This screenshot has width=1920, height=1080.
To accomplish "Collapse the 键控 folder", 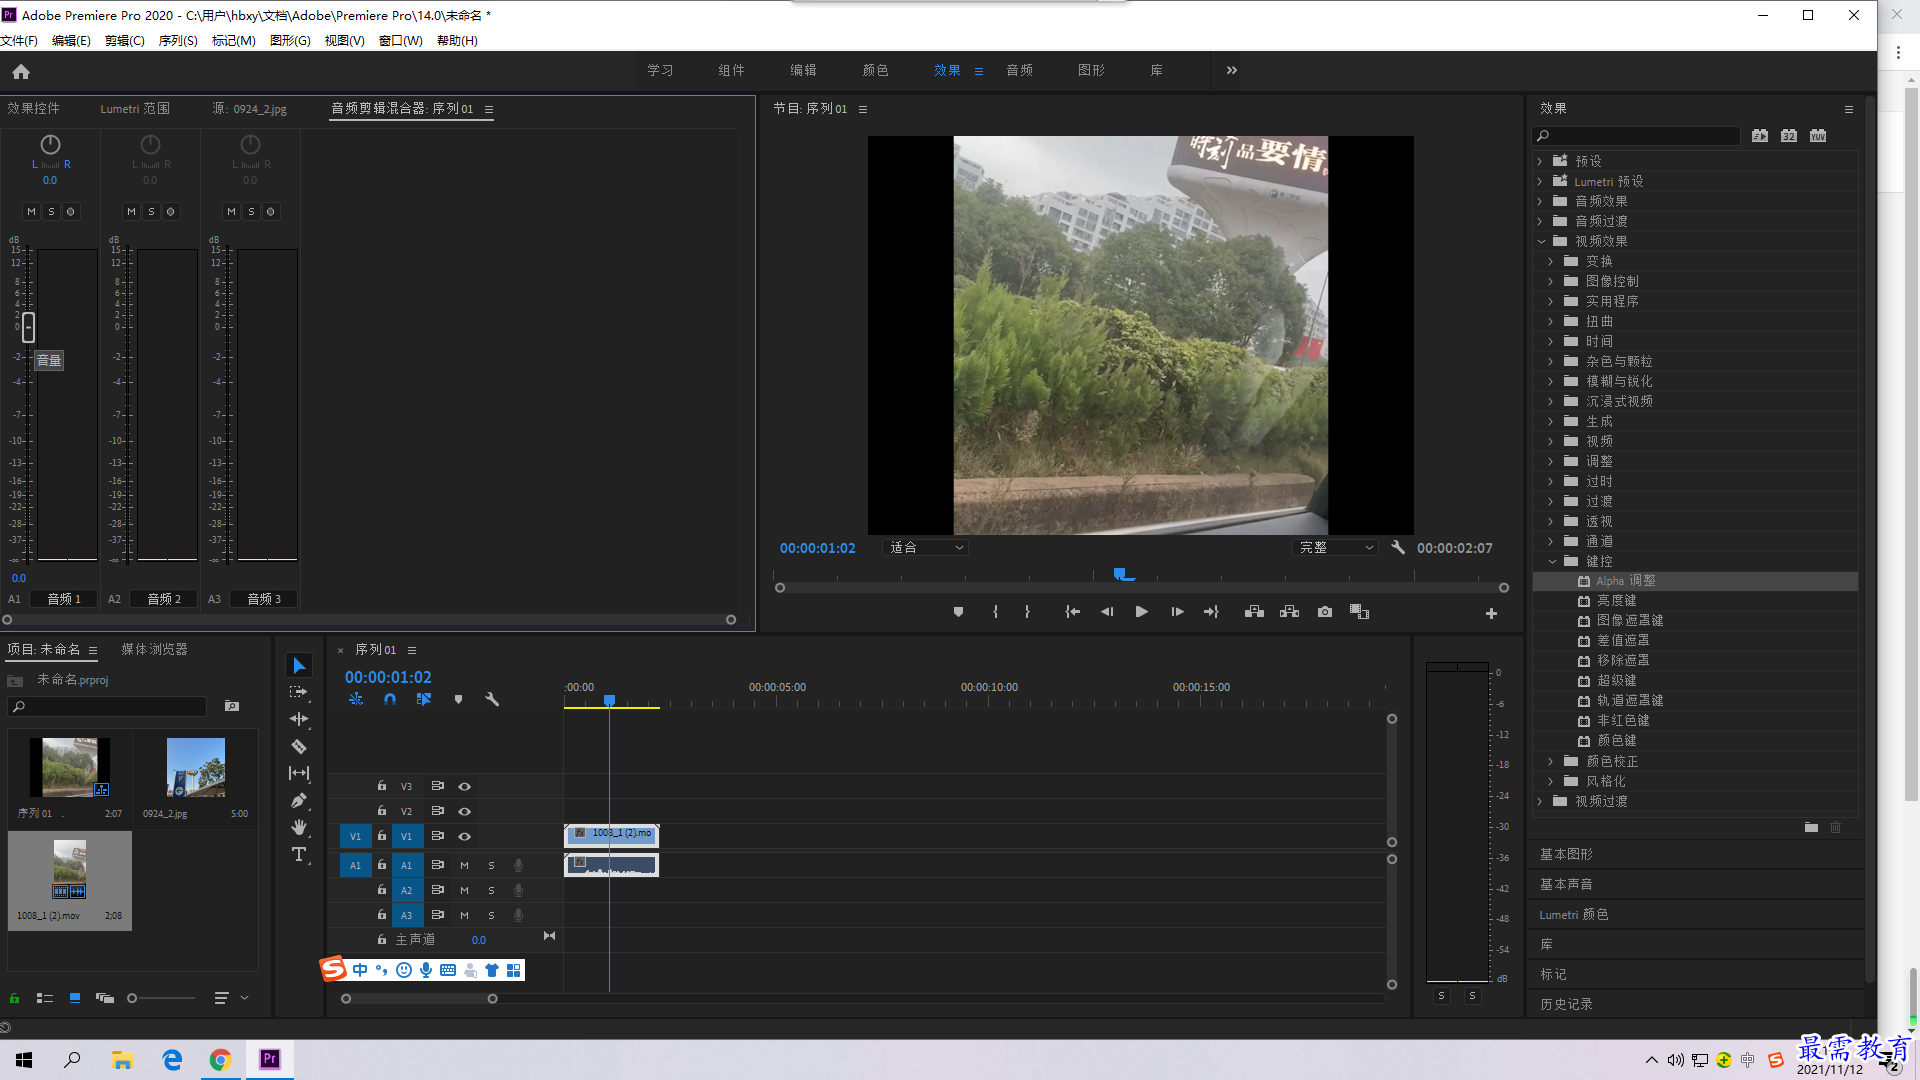I will click(1551, 561).
